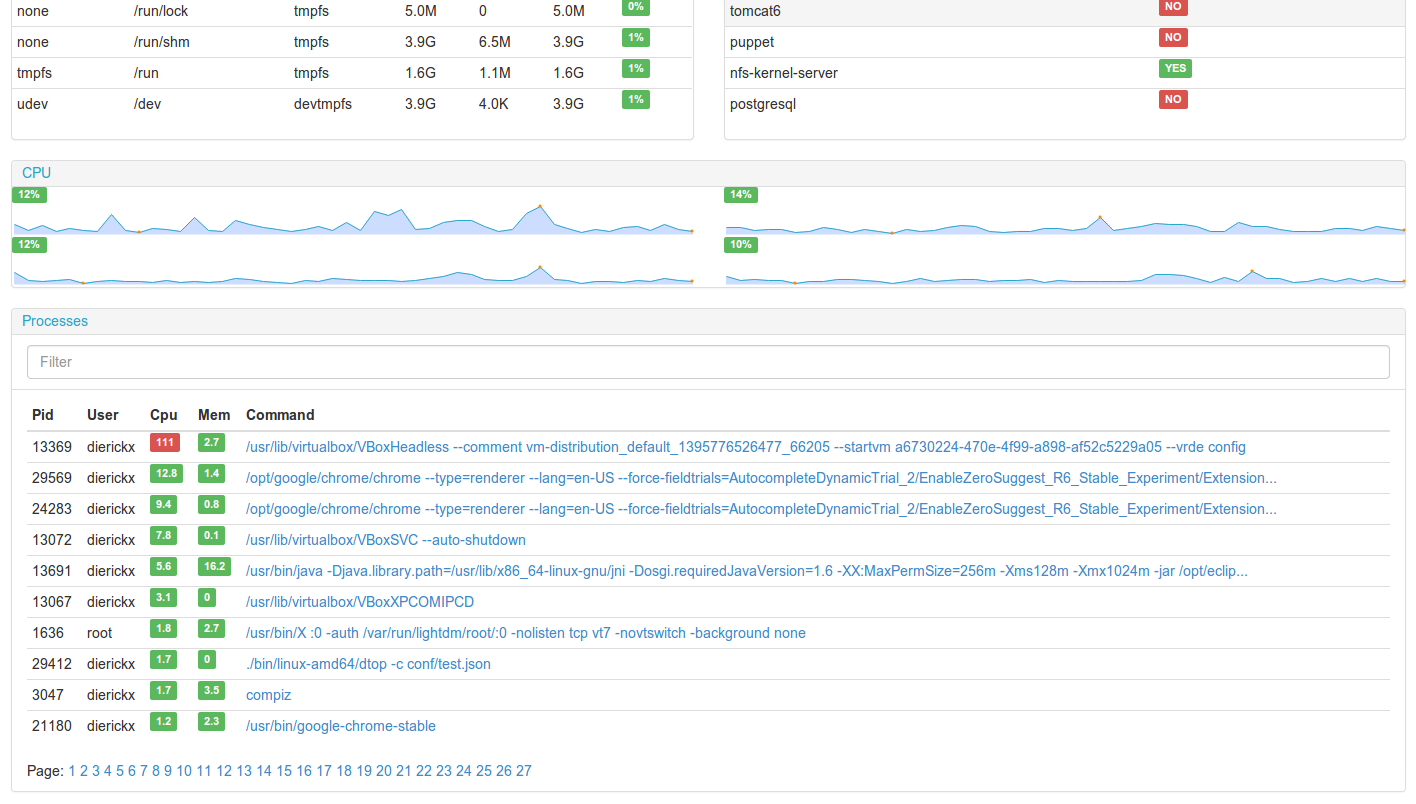1416x804 pixels.
Task: Go to processes page 5
Action: [120, 771]
